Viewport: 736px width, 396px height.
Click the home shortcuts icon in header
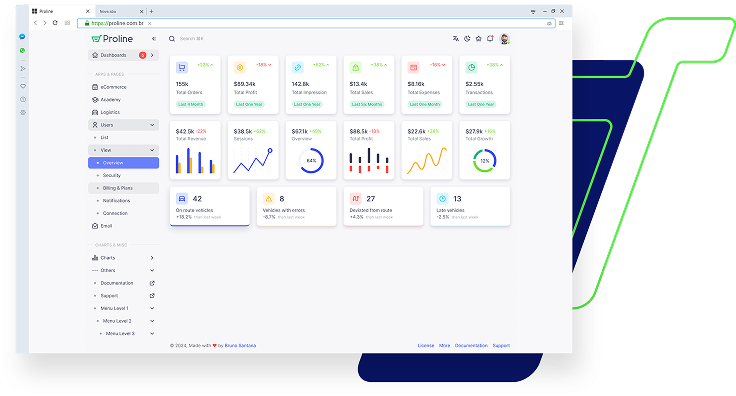(x=478, y=39)
